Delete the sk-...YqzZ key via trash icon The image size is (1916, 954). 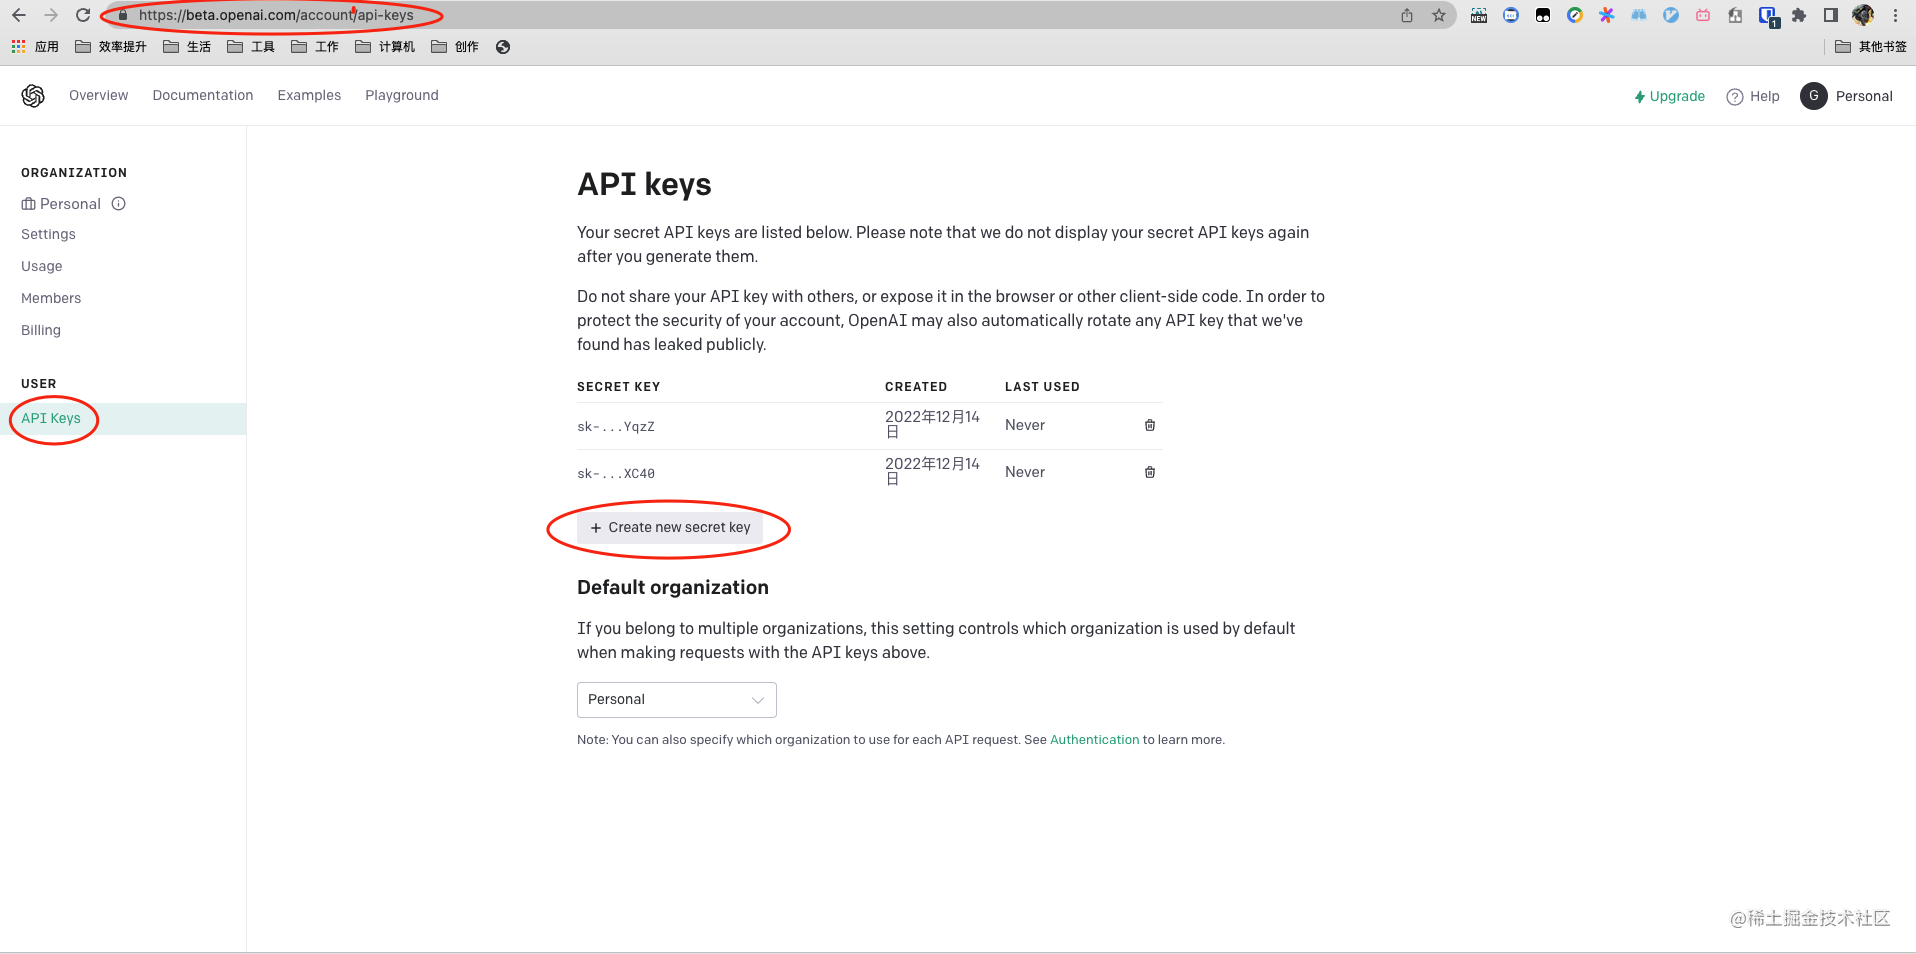point(1149,425)
